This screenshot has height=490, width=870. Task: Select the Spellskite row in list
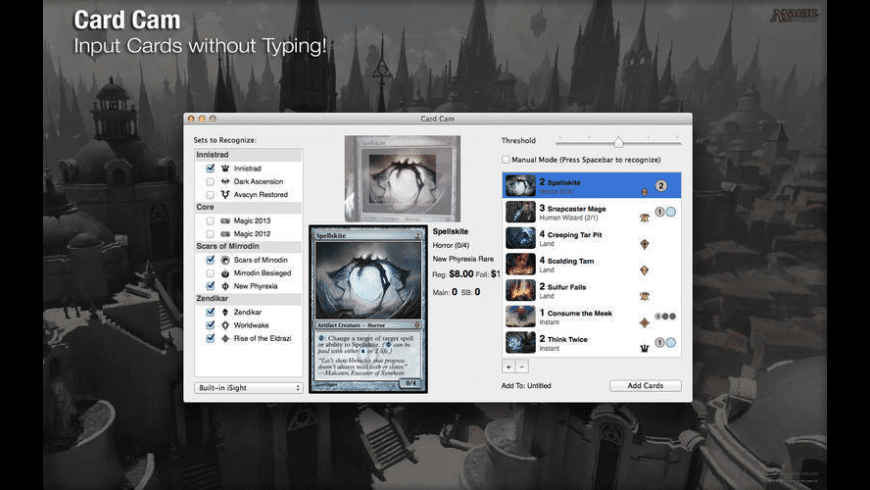591,185
